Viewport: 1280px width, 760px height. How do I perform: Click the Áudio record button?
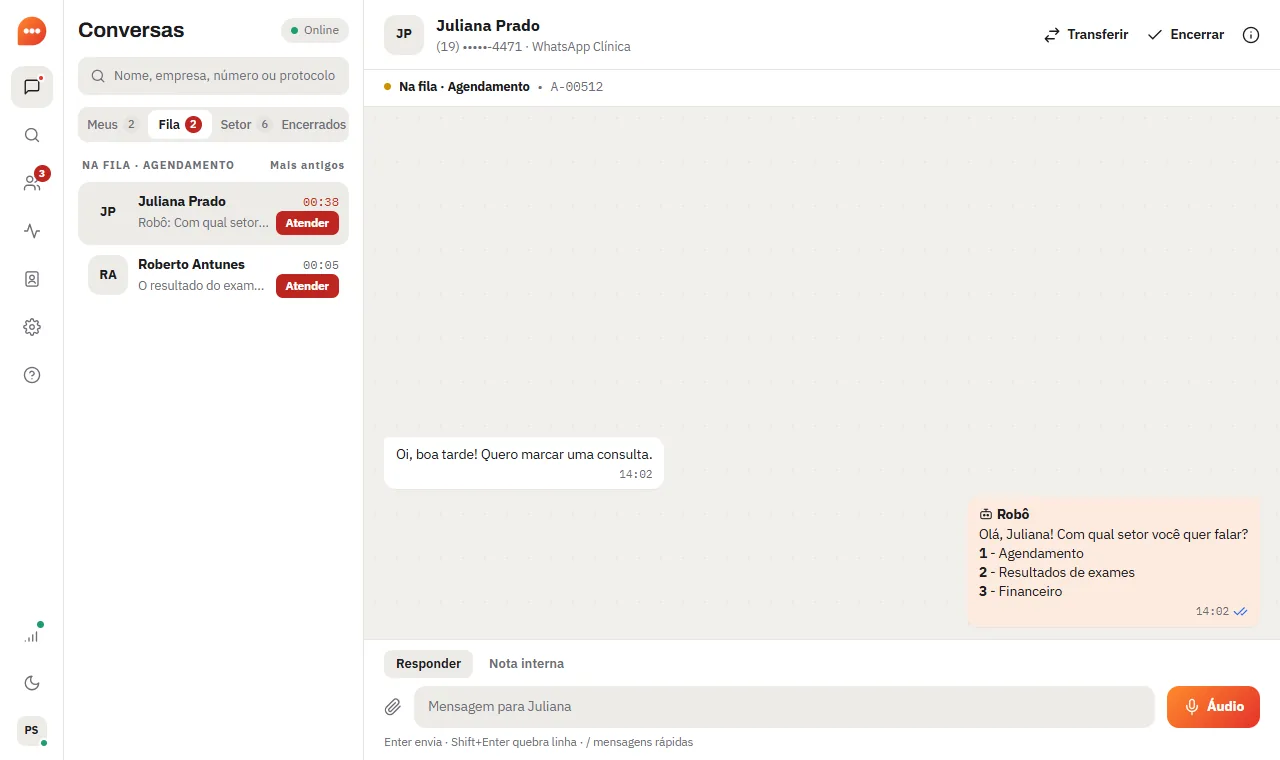coord(1213,707)
